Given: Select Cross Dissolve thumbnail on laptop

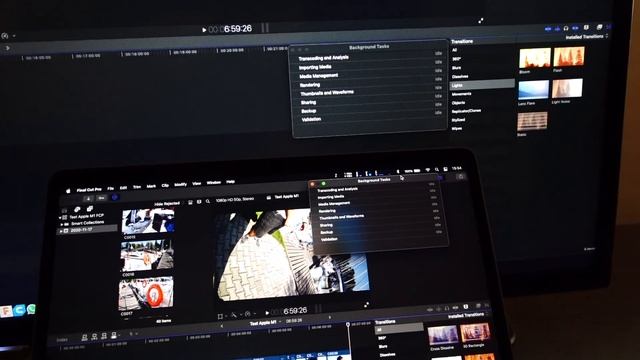Looking at the screenshot, I should tap(443, 335).
